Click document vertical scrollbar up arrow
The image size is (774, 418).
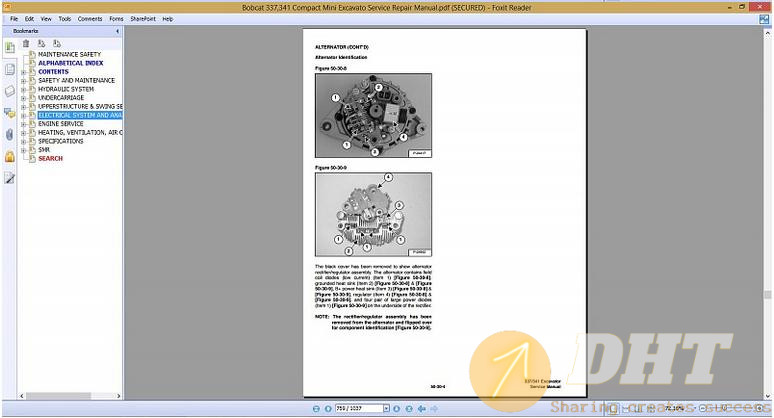768,34
